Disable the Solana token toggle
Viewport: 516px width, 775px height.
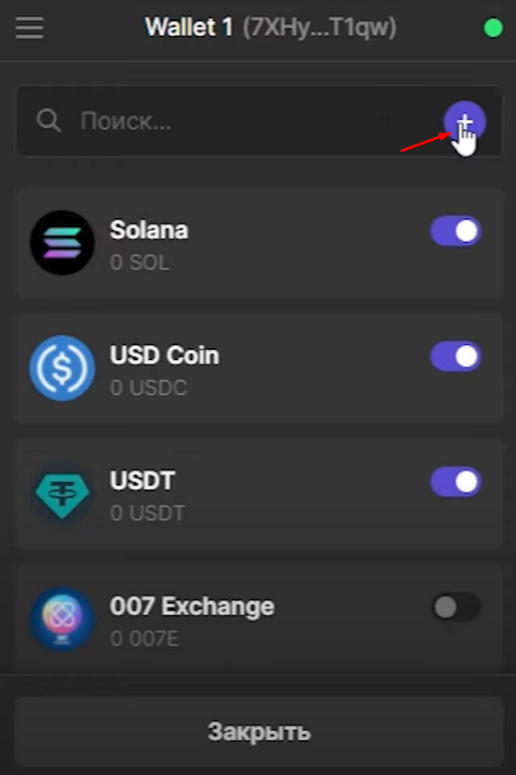(x=455, y=231)
